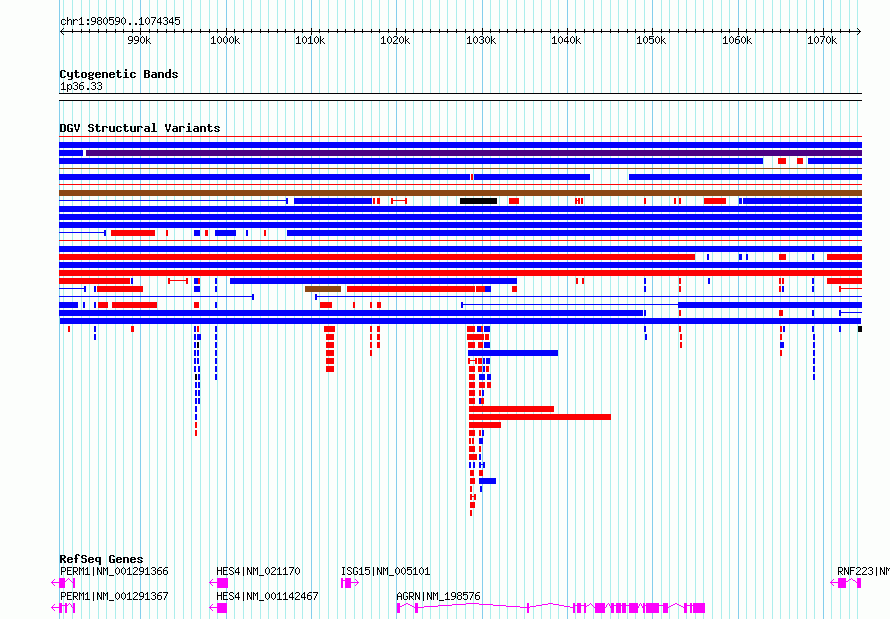Select the gene glyph under HES4|NM_021170
The width and height of the screenshot is (890, 619).
[219, 583]
